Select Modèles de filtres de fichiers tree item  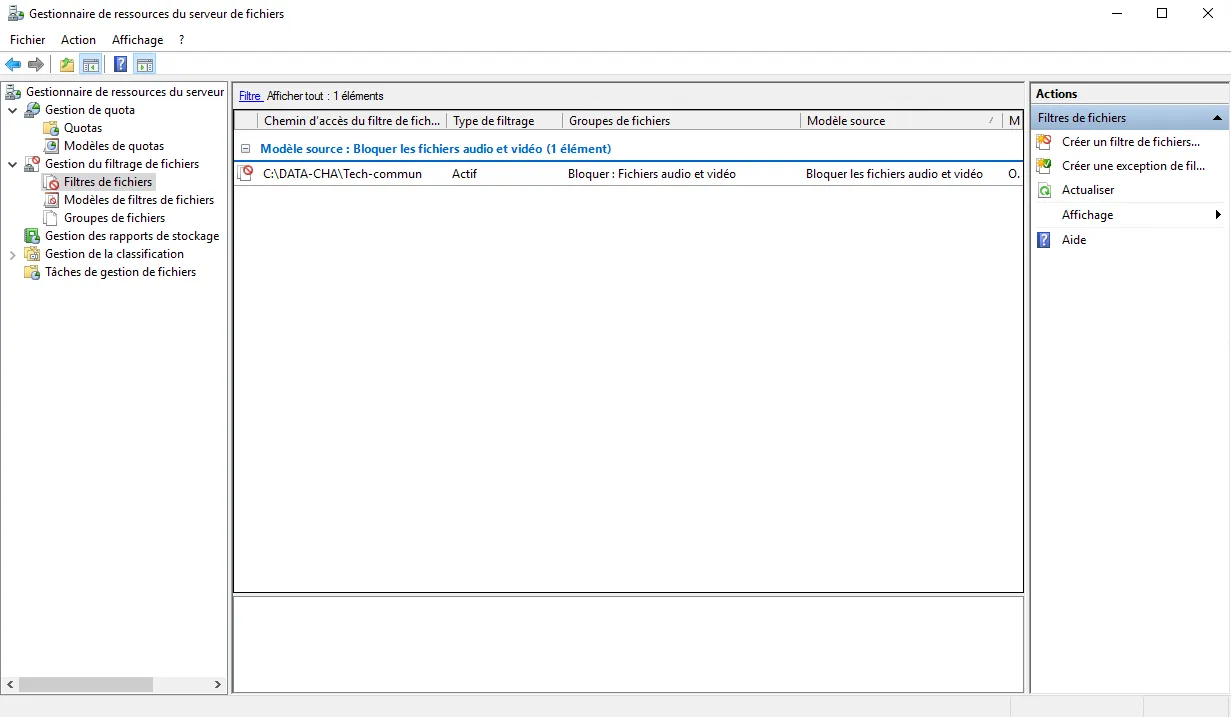[x=138, y=200]
